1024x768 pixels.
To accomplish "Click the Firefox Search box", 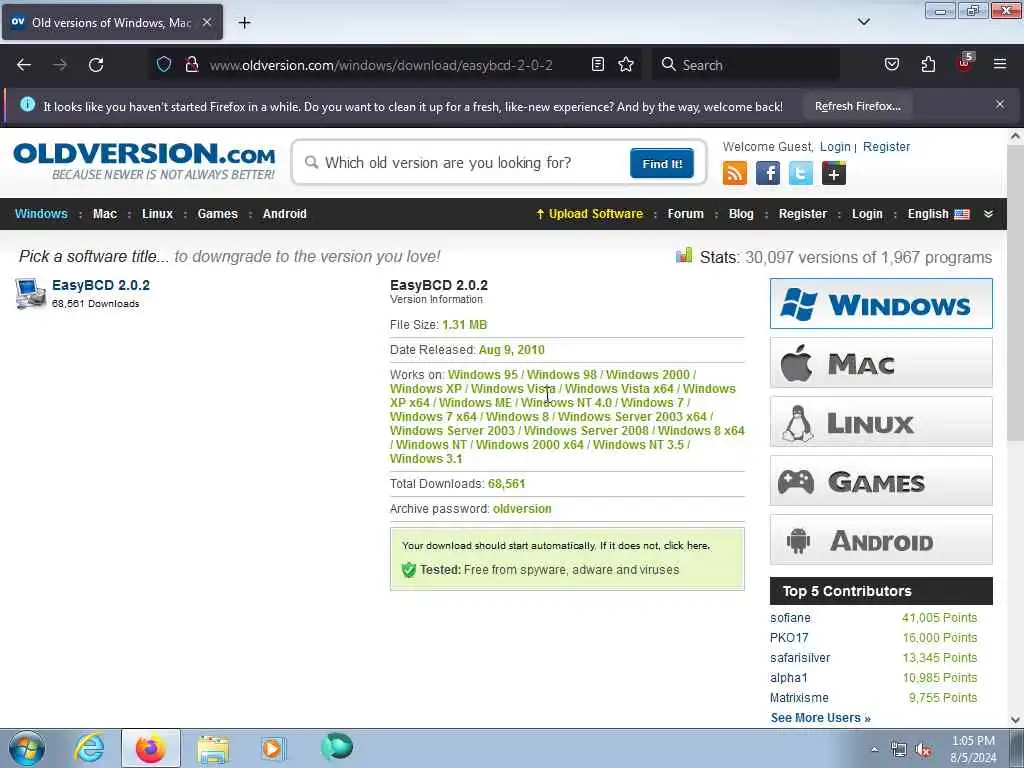I will click(746, 65).
